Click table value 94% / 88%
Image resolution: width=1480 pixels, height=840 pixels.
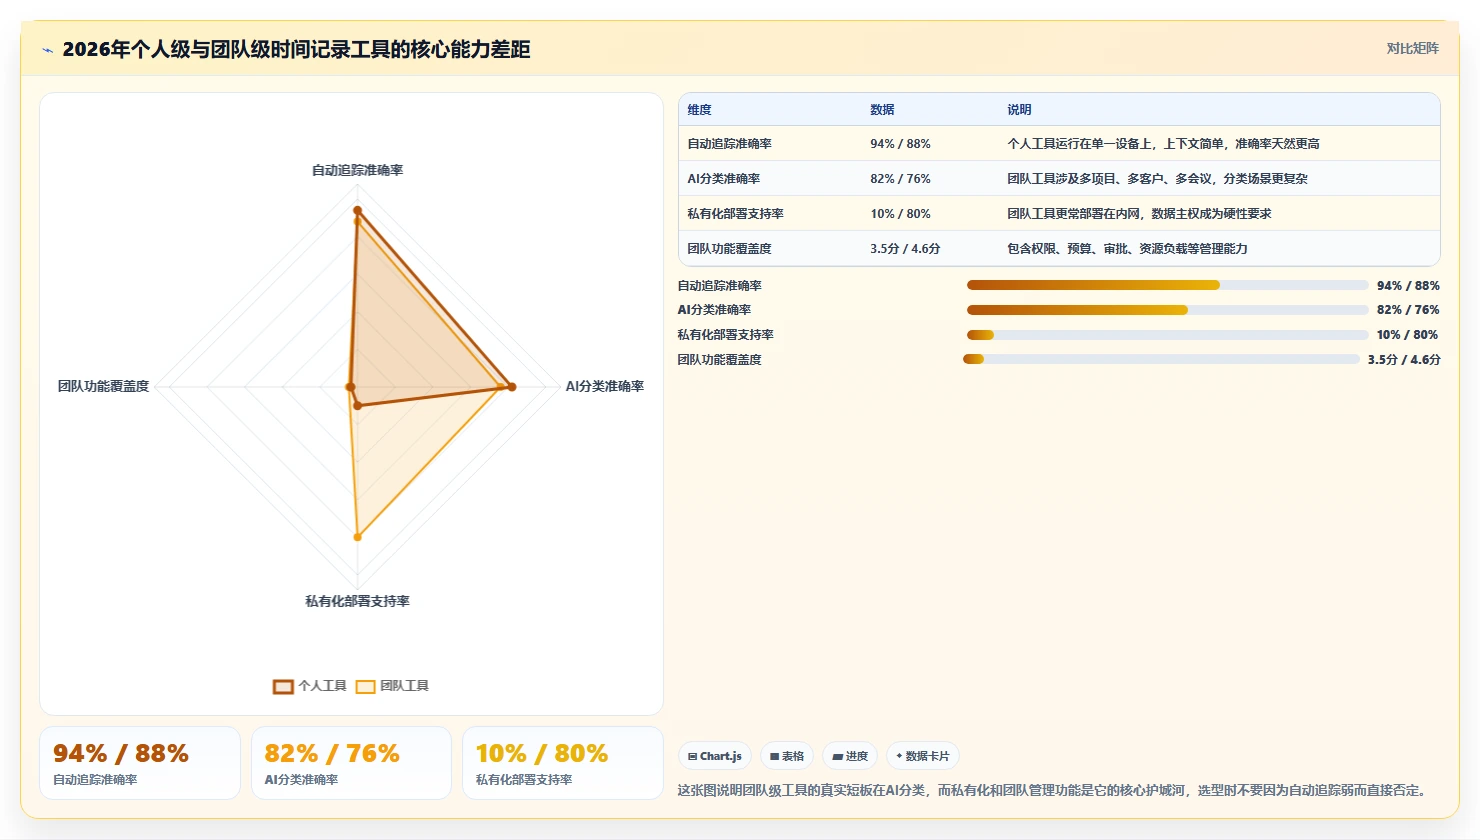point(900,144)
